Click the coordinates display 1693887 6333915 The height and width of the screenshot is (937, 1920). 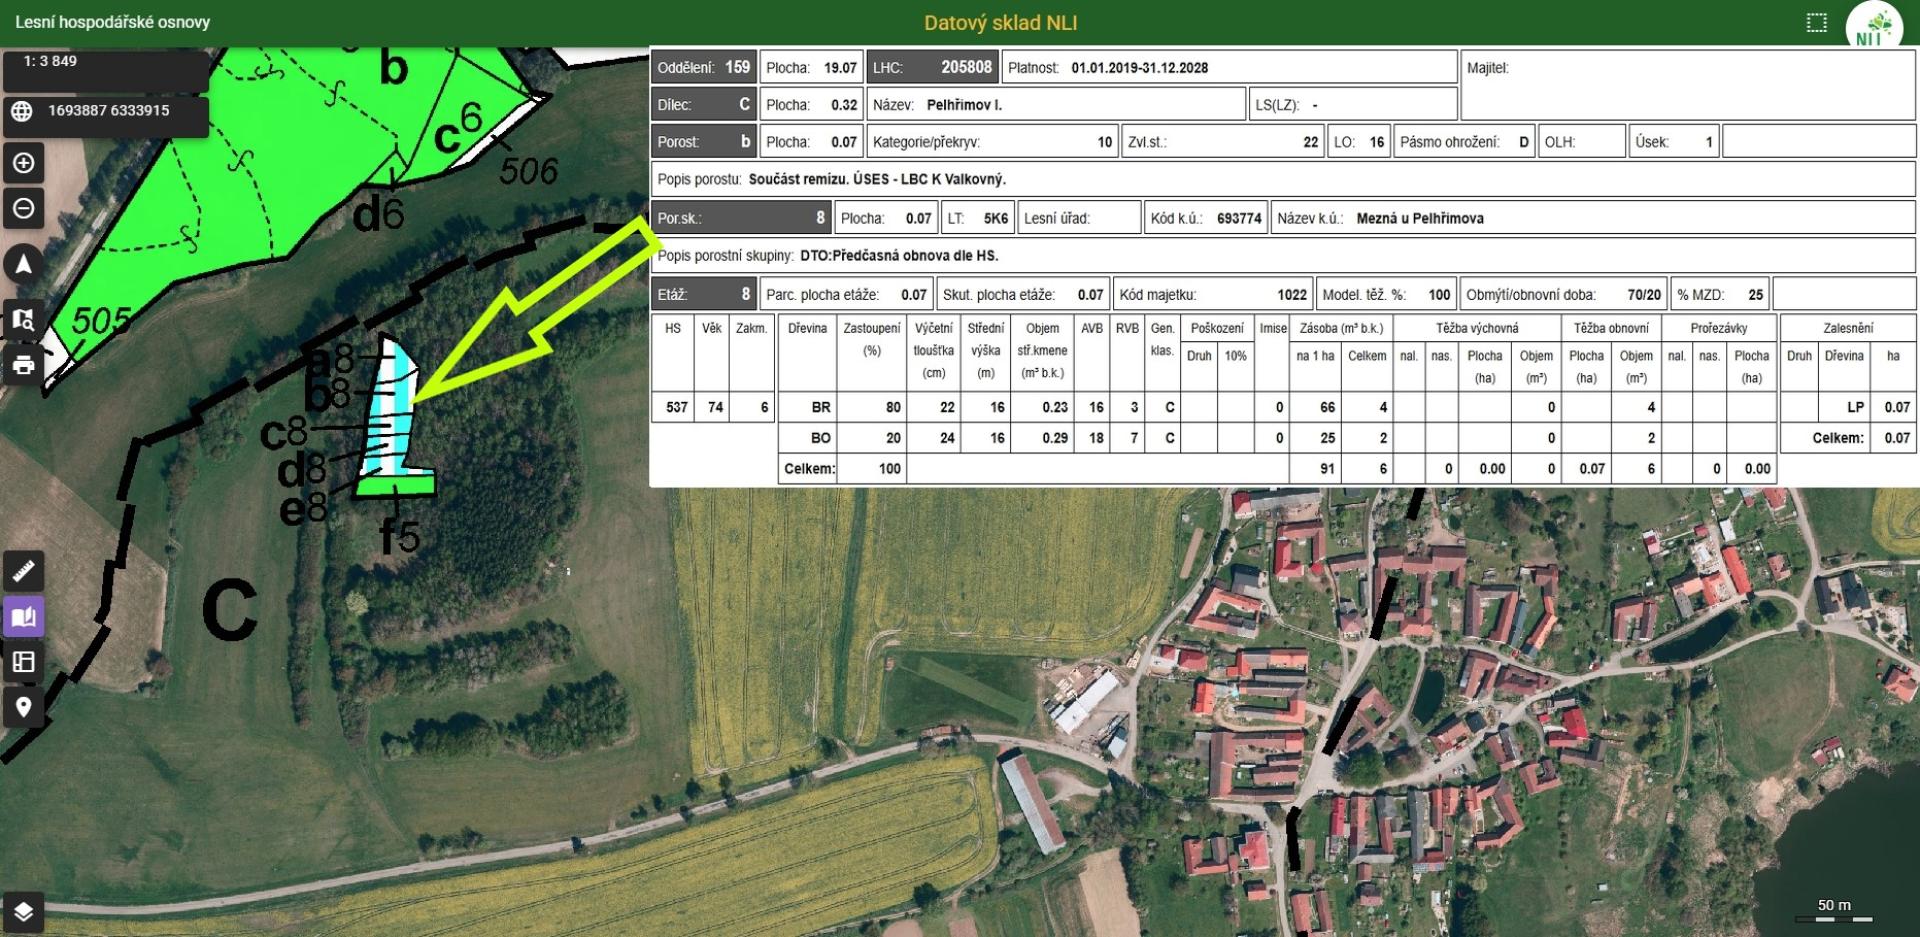(109, 111)
